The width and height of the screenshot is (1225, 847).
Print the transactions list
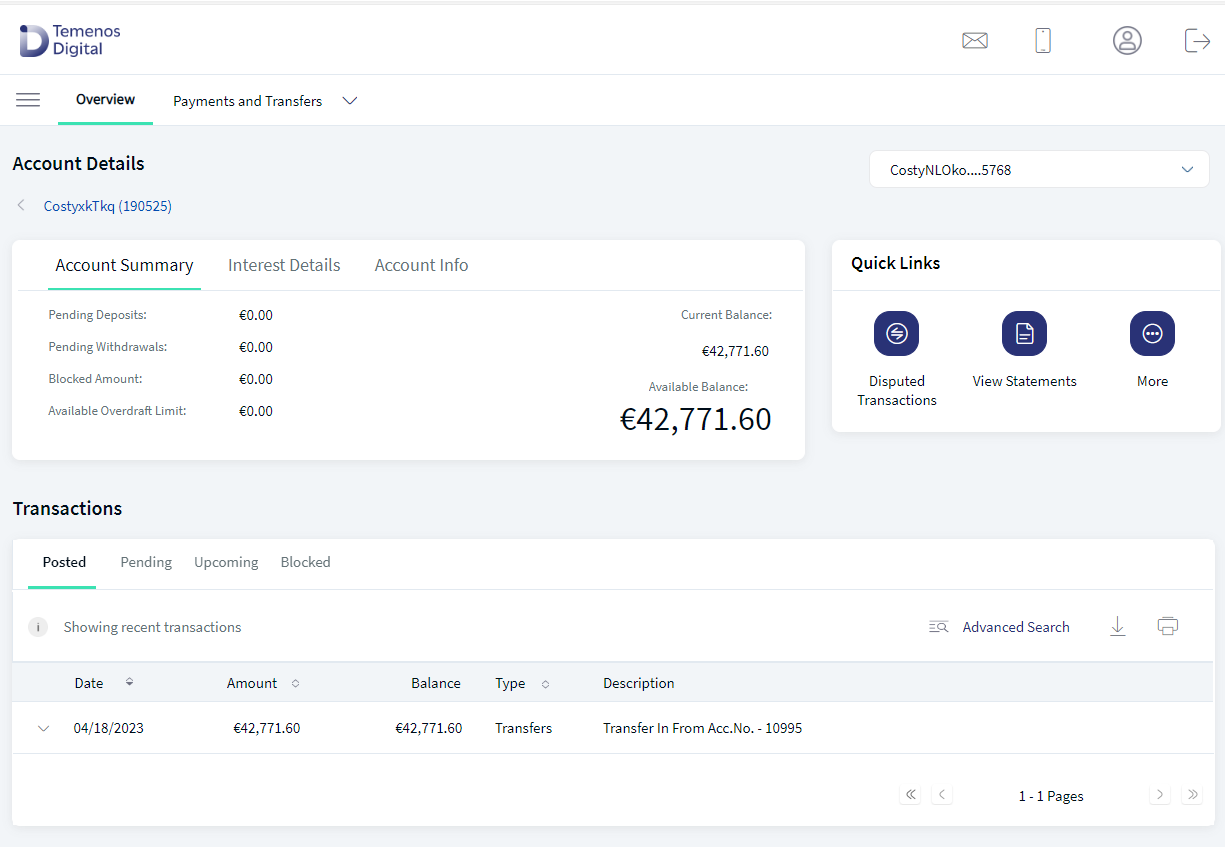coord(1168,627)
